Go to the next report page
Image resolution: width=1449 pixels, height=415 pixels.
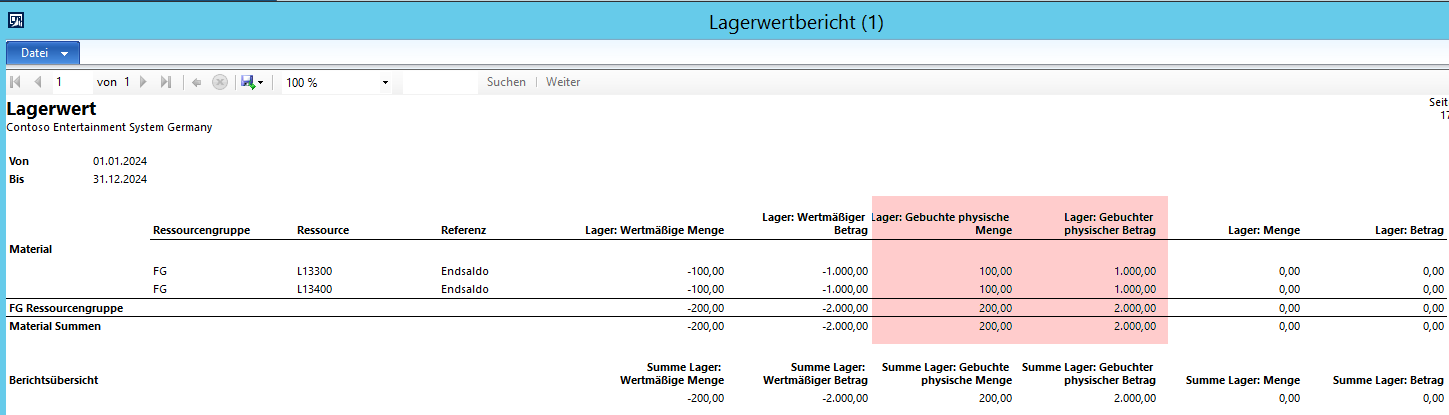coord(143,82)
